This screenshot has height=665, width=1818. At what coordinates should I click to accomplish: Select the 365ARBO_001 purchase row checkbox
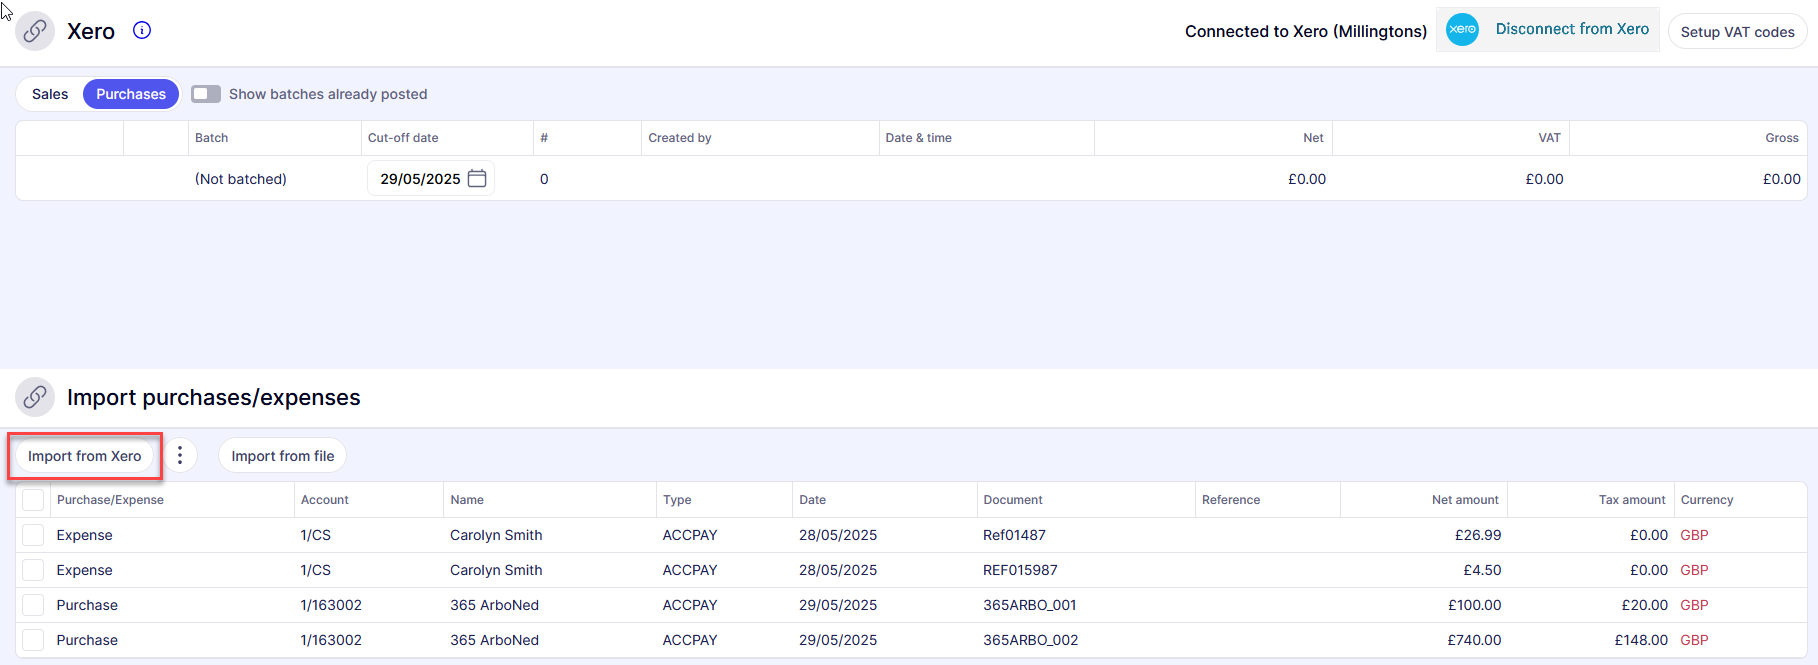click(33, 605)
